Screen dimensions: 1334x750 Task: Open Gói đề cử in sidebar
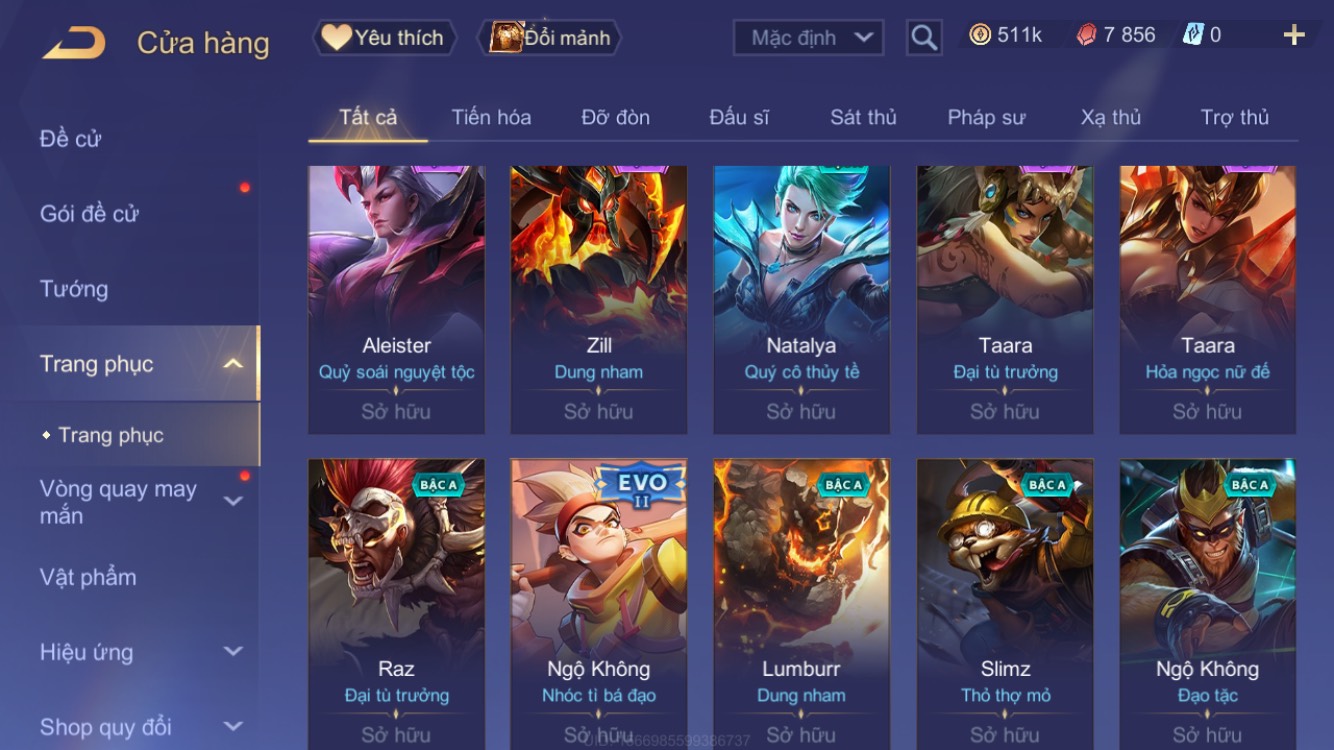click(89, 213)
